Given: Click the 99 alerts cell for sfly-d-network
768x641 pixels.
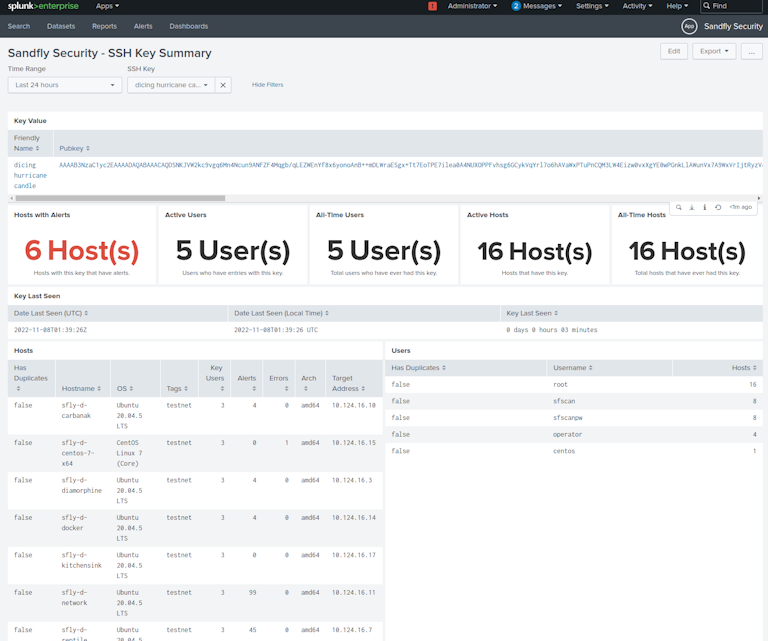Looking at the screenshot, I should pos(252,593).
